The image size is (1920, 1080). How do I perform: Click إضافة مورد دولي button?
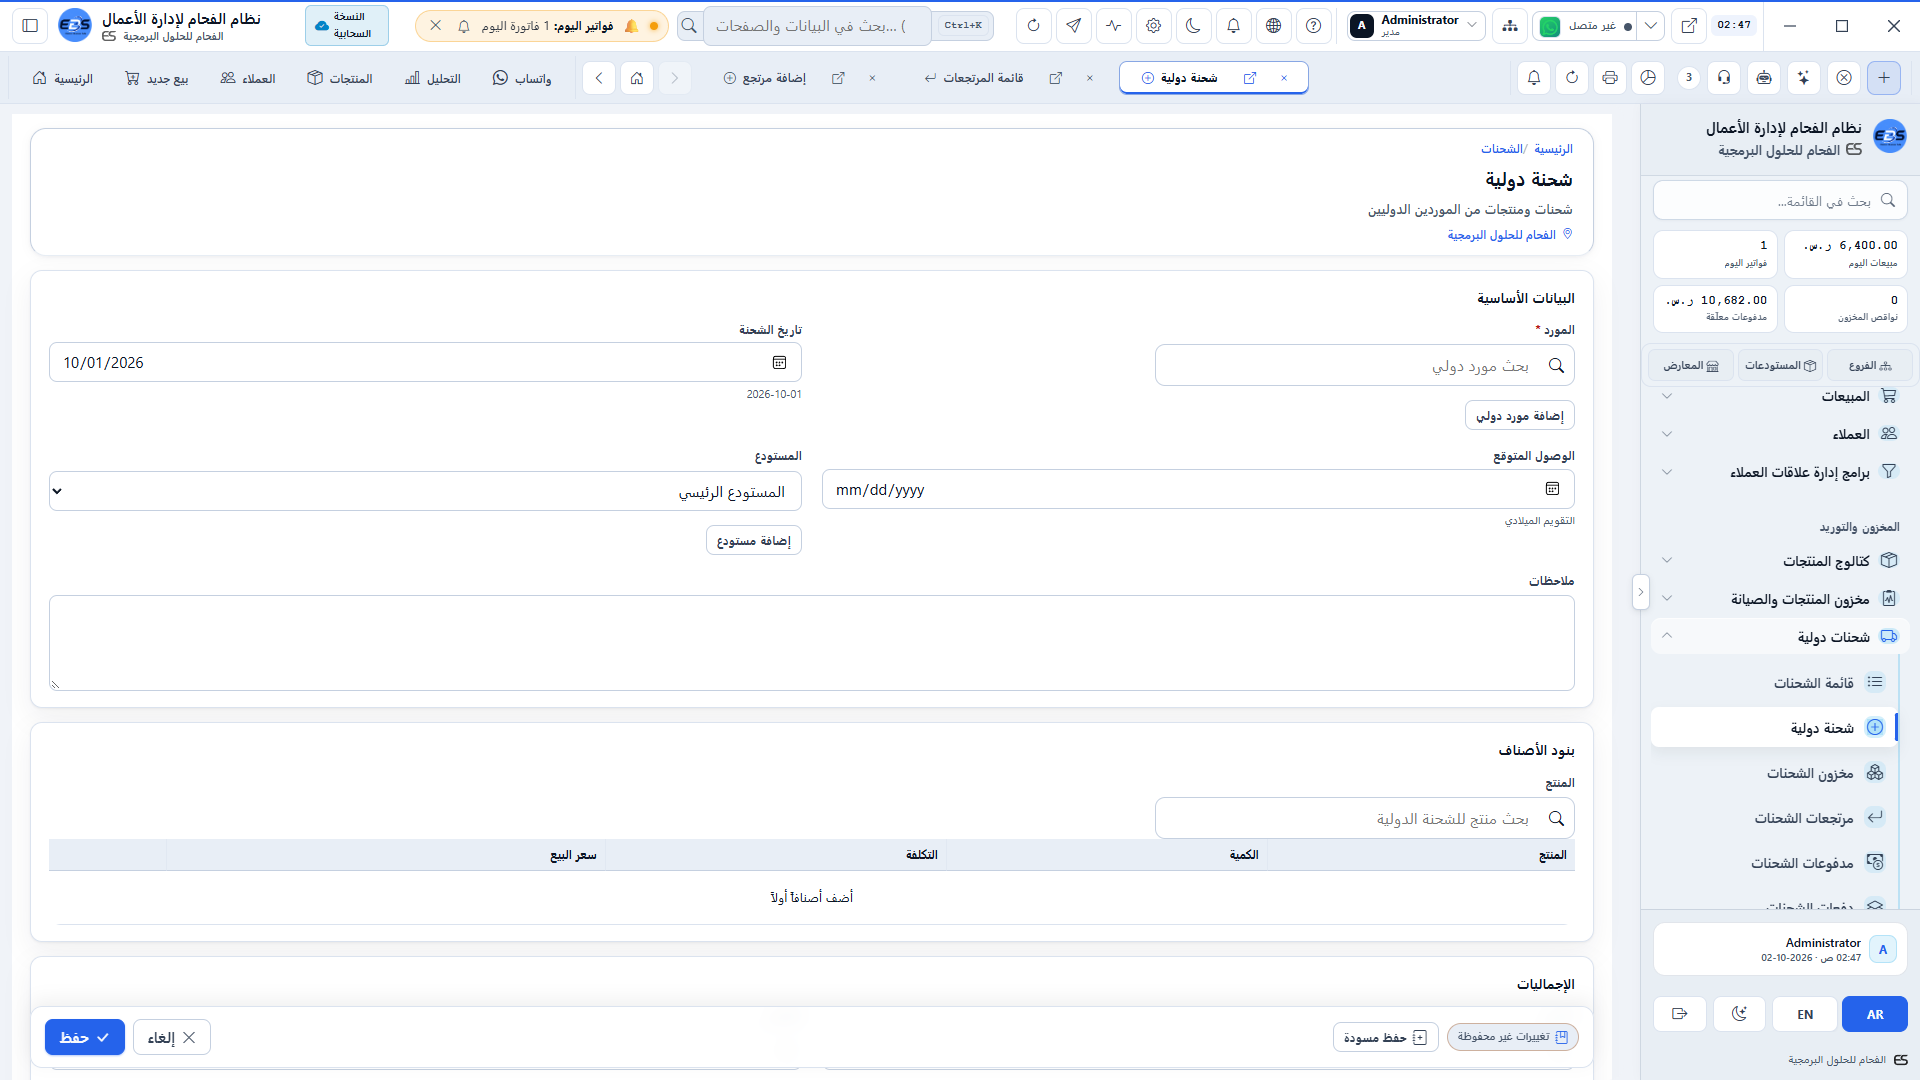1520,415
